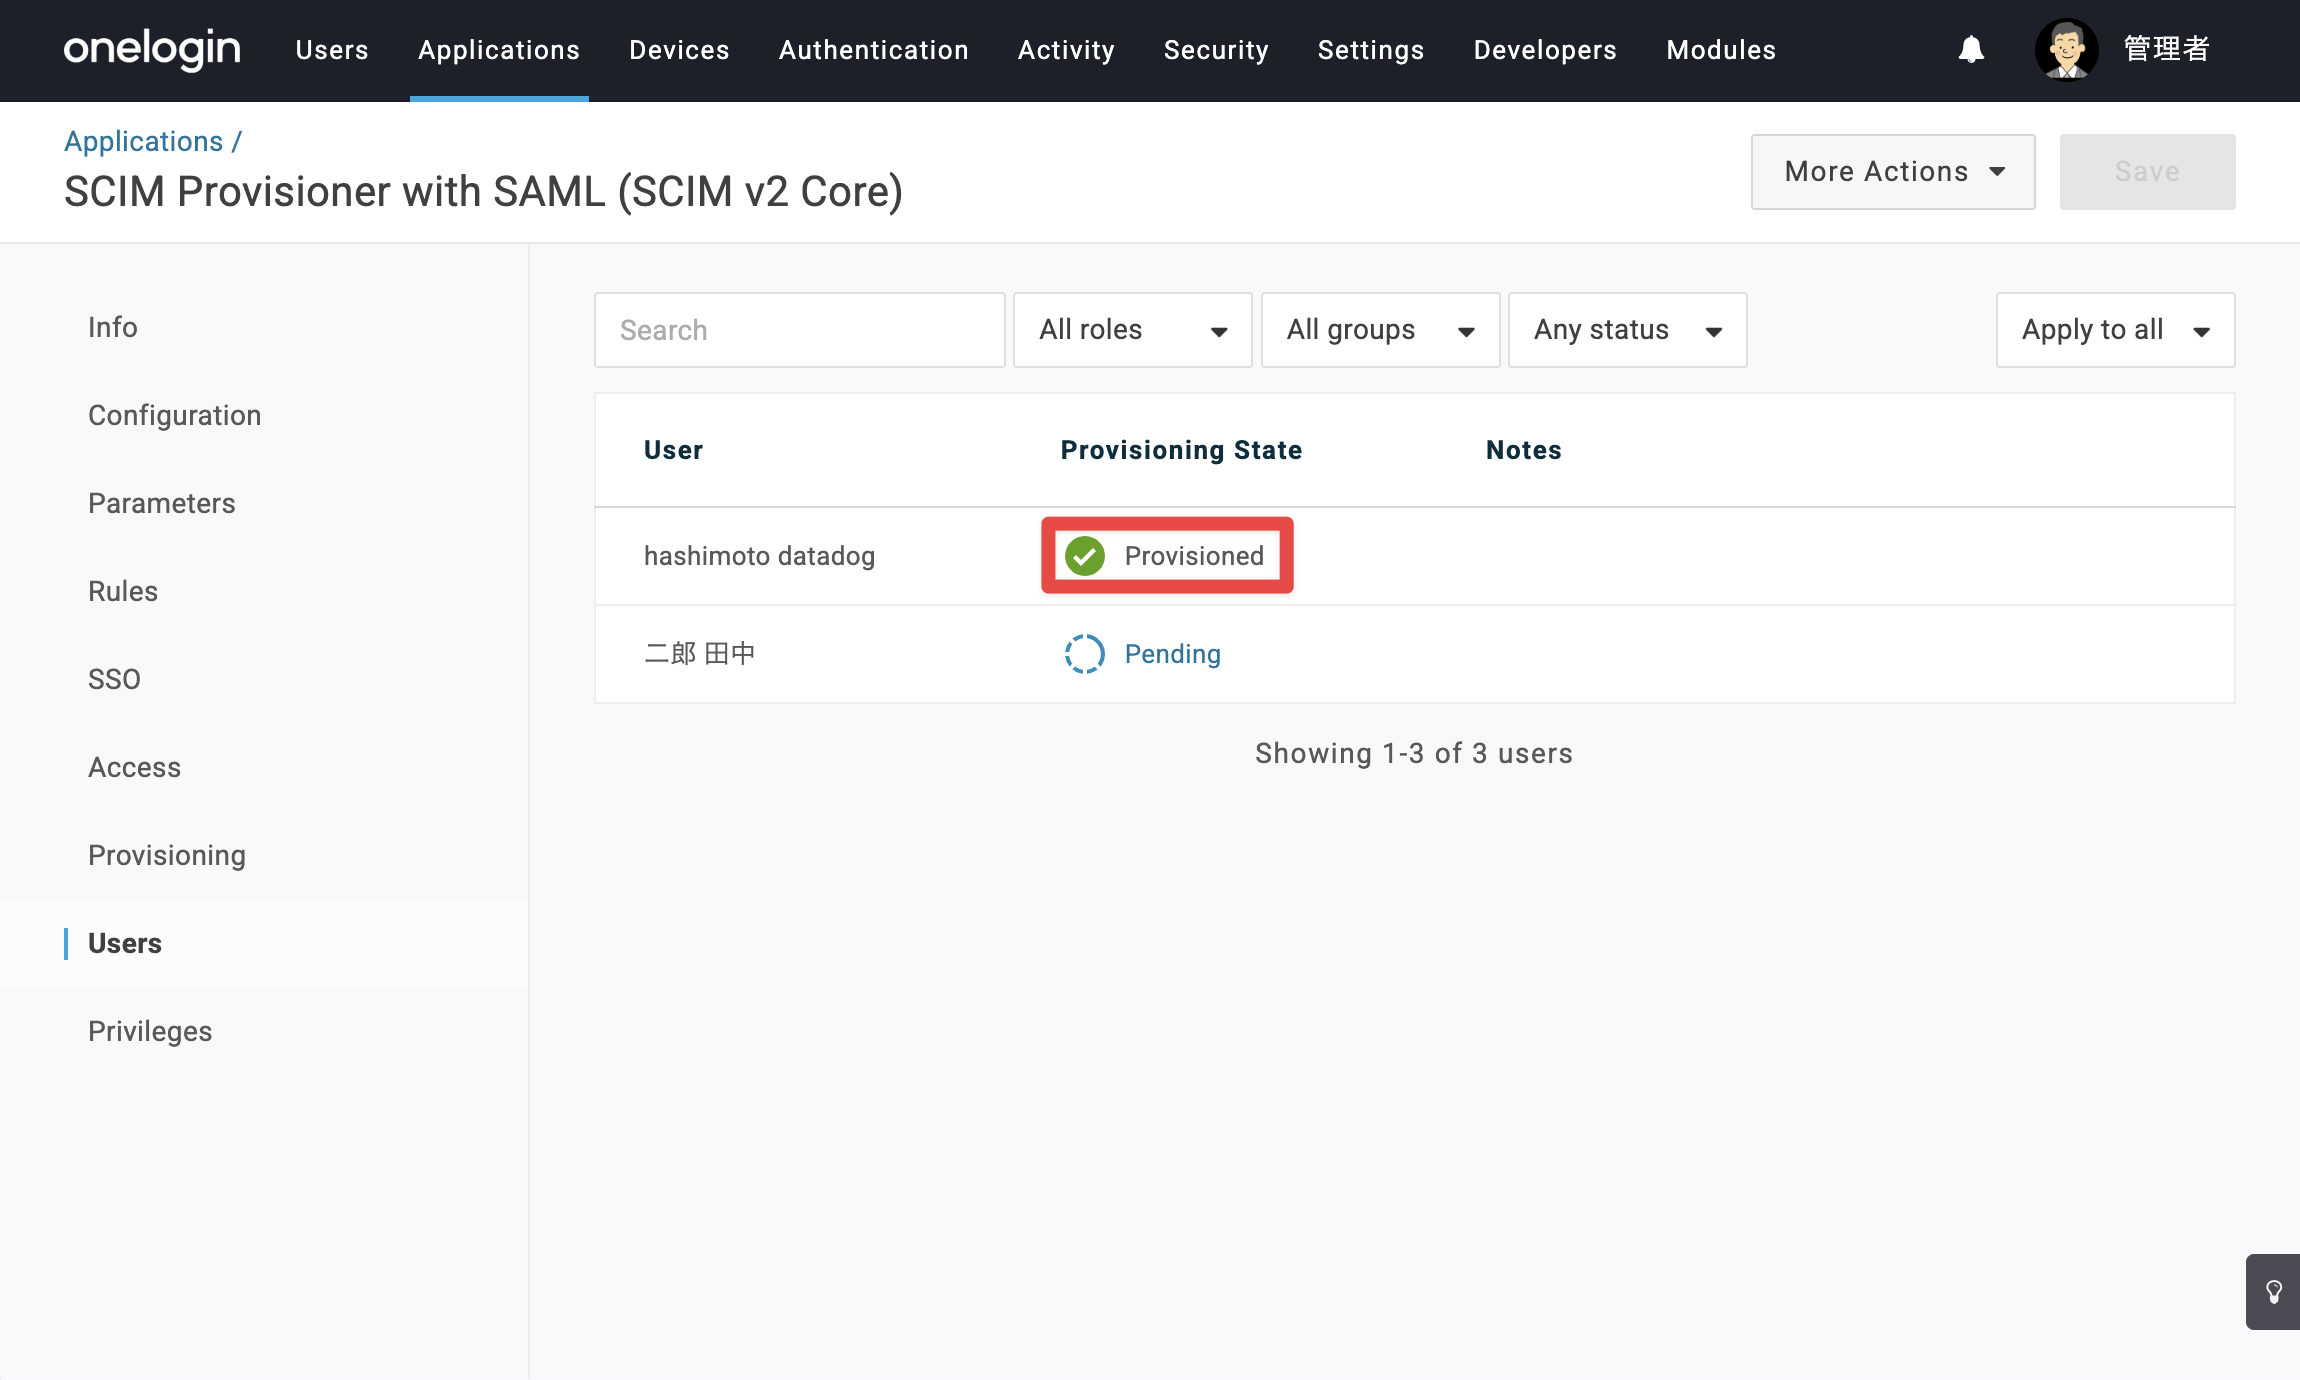Open the notifications bell

1971,49
